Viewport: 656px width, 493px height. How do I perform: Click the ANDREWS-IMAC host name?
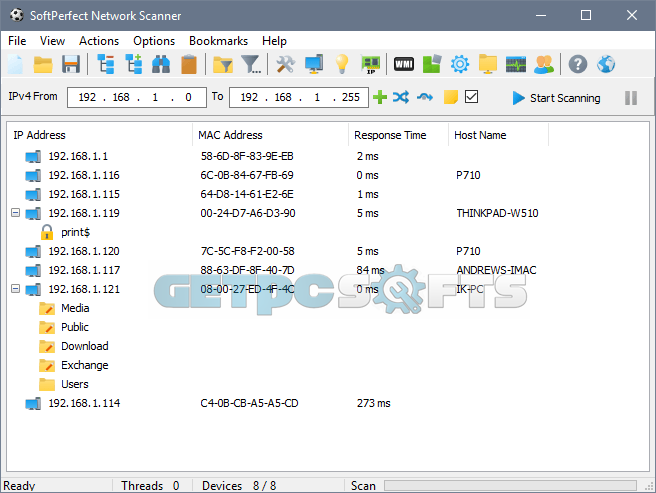tap(496, 270)
